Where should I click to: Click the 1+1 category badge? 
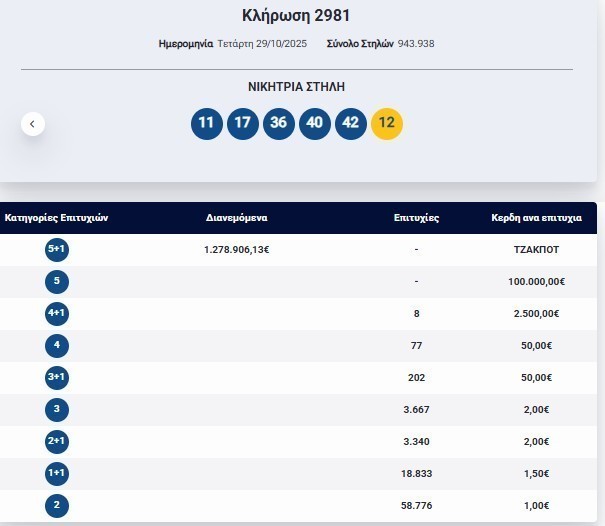(57, 474)
